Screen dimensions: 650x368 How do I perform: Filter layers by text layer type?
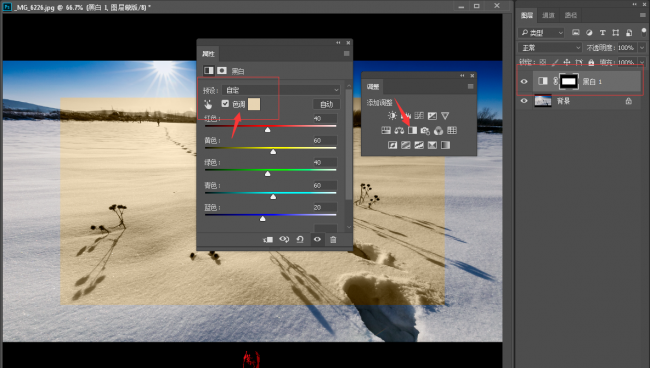coord(602,32)
